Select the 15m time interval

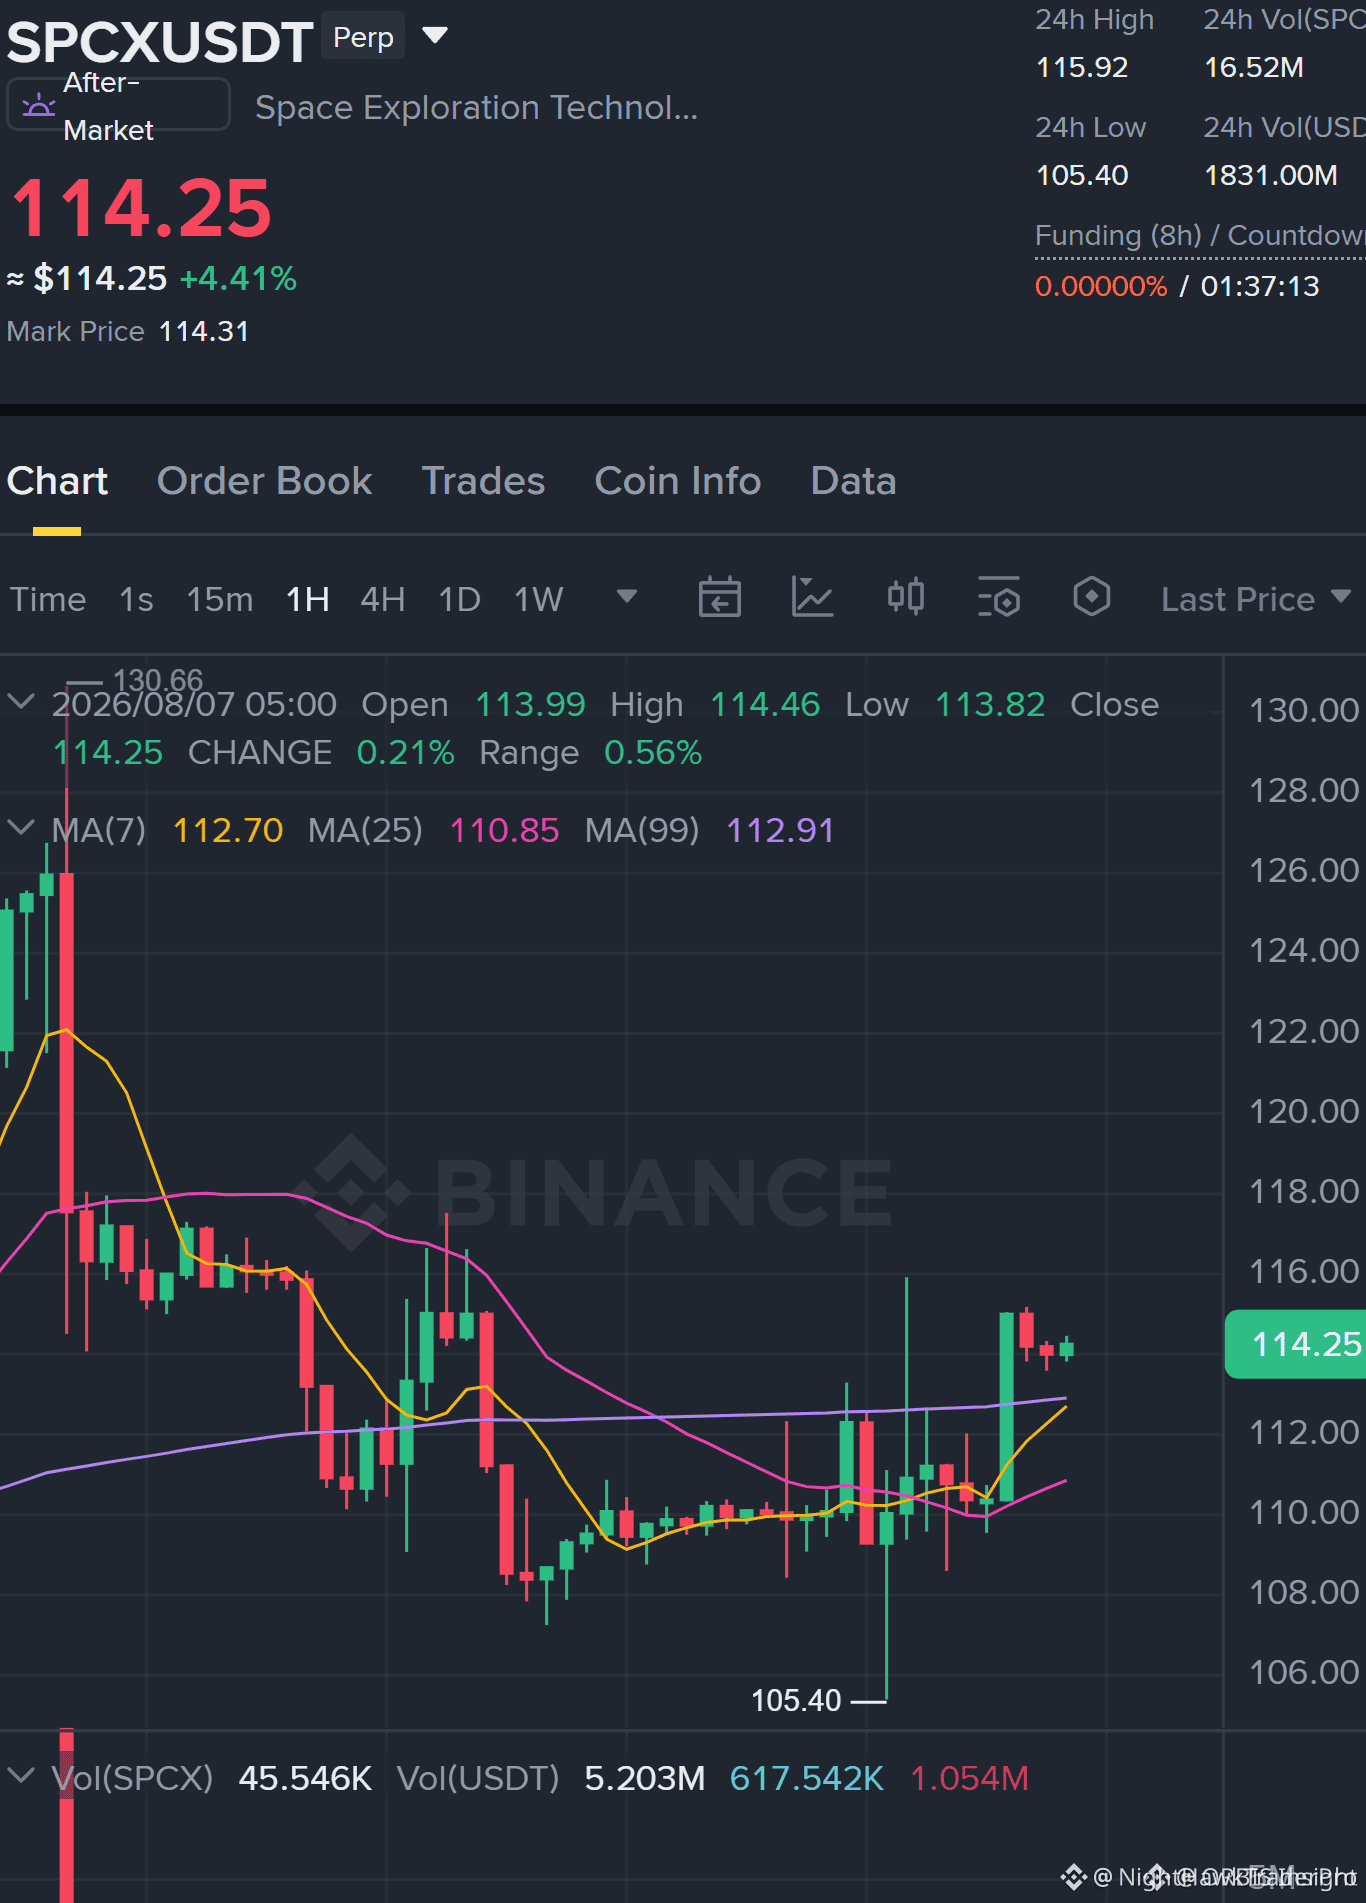pyautogui.click(x=220, y=599)
